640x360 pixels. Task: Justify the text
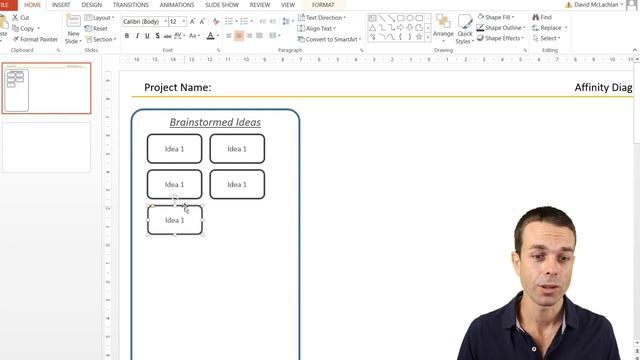259,36
